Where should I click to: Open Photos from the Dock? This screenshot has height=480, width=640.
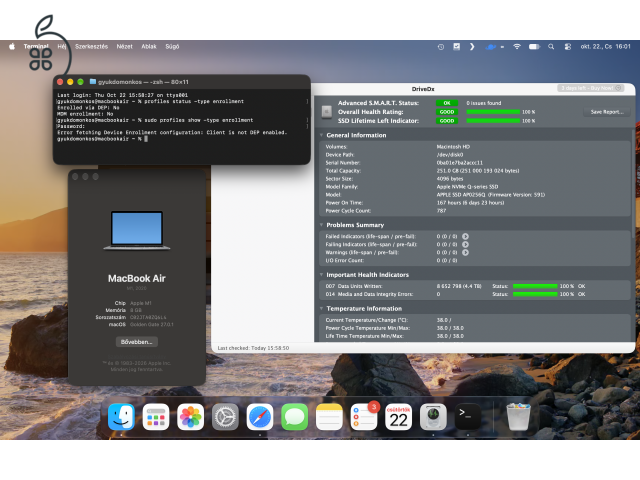pos(191,417)
